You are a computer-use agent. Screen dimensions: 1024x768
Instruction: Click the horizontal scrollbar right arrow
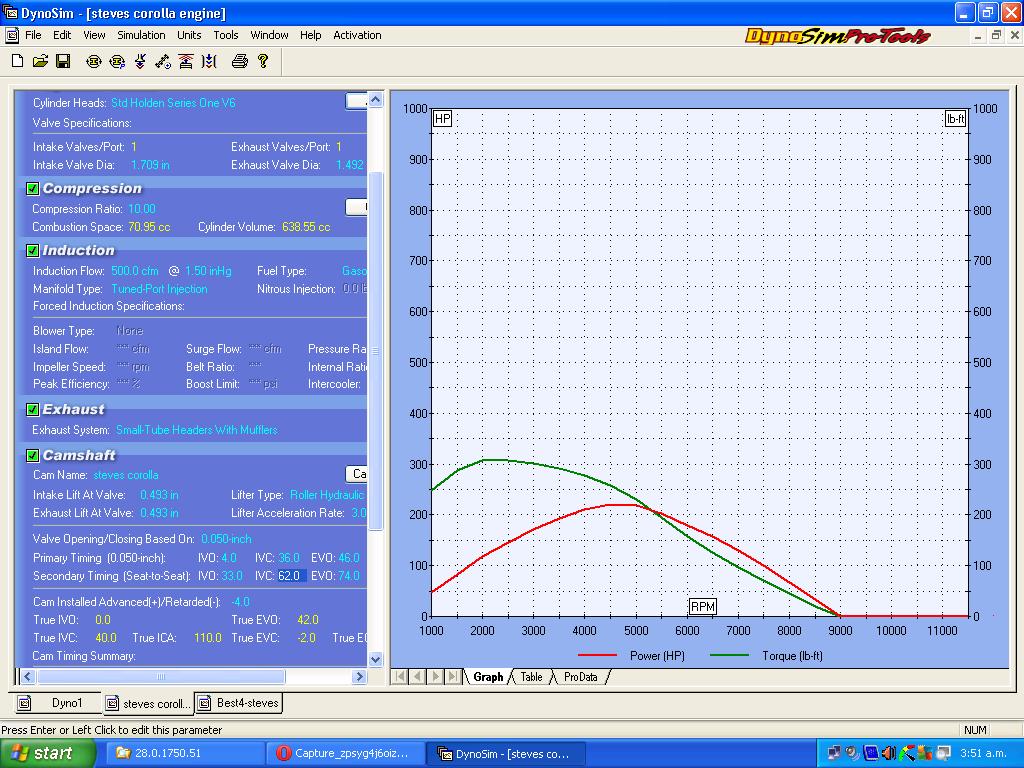point(359,677)
